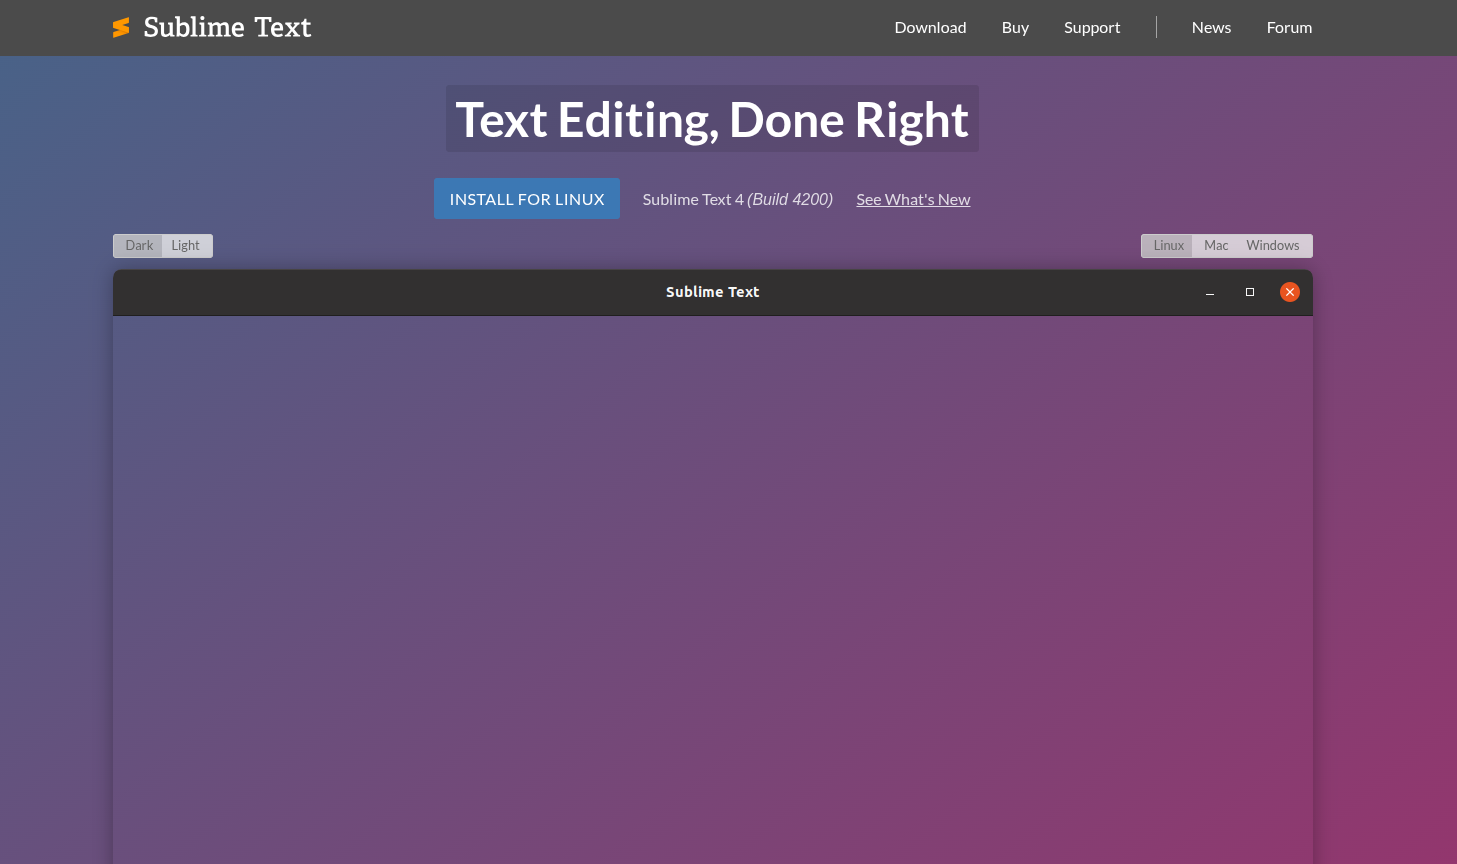Viewport: 1457px width, 864px height.
Task: Show the Windows version of the demo
Action: (1271, 245)
